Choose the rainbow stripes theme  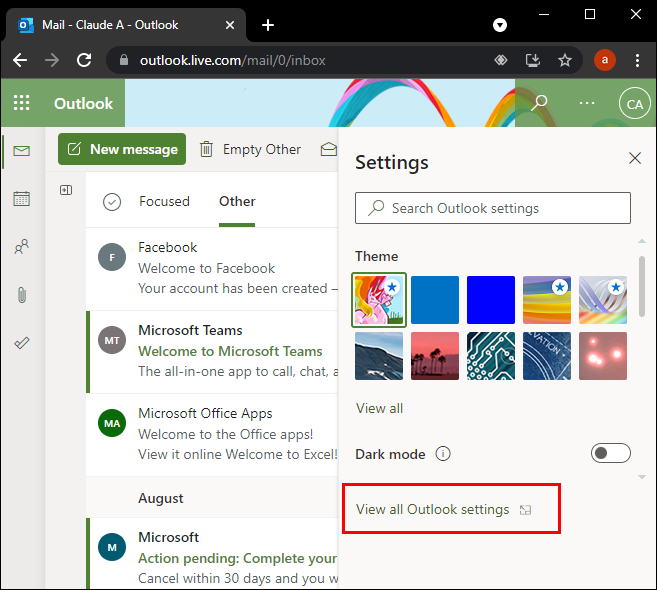(x=547, y=300)
